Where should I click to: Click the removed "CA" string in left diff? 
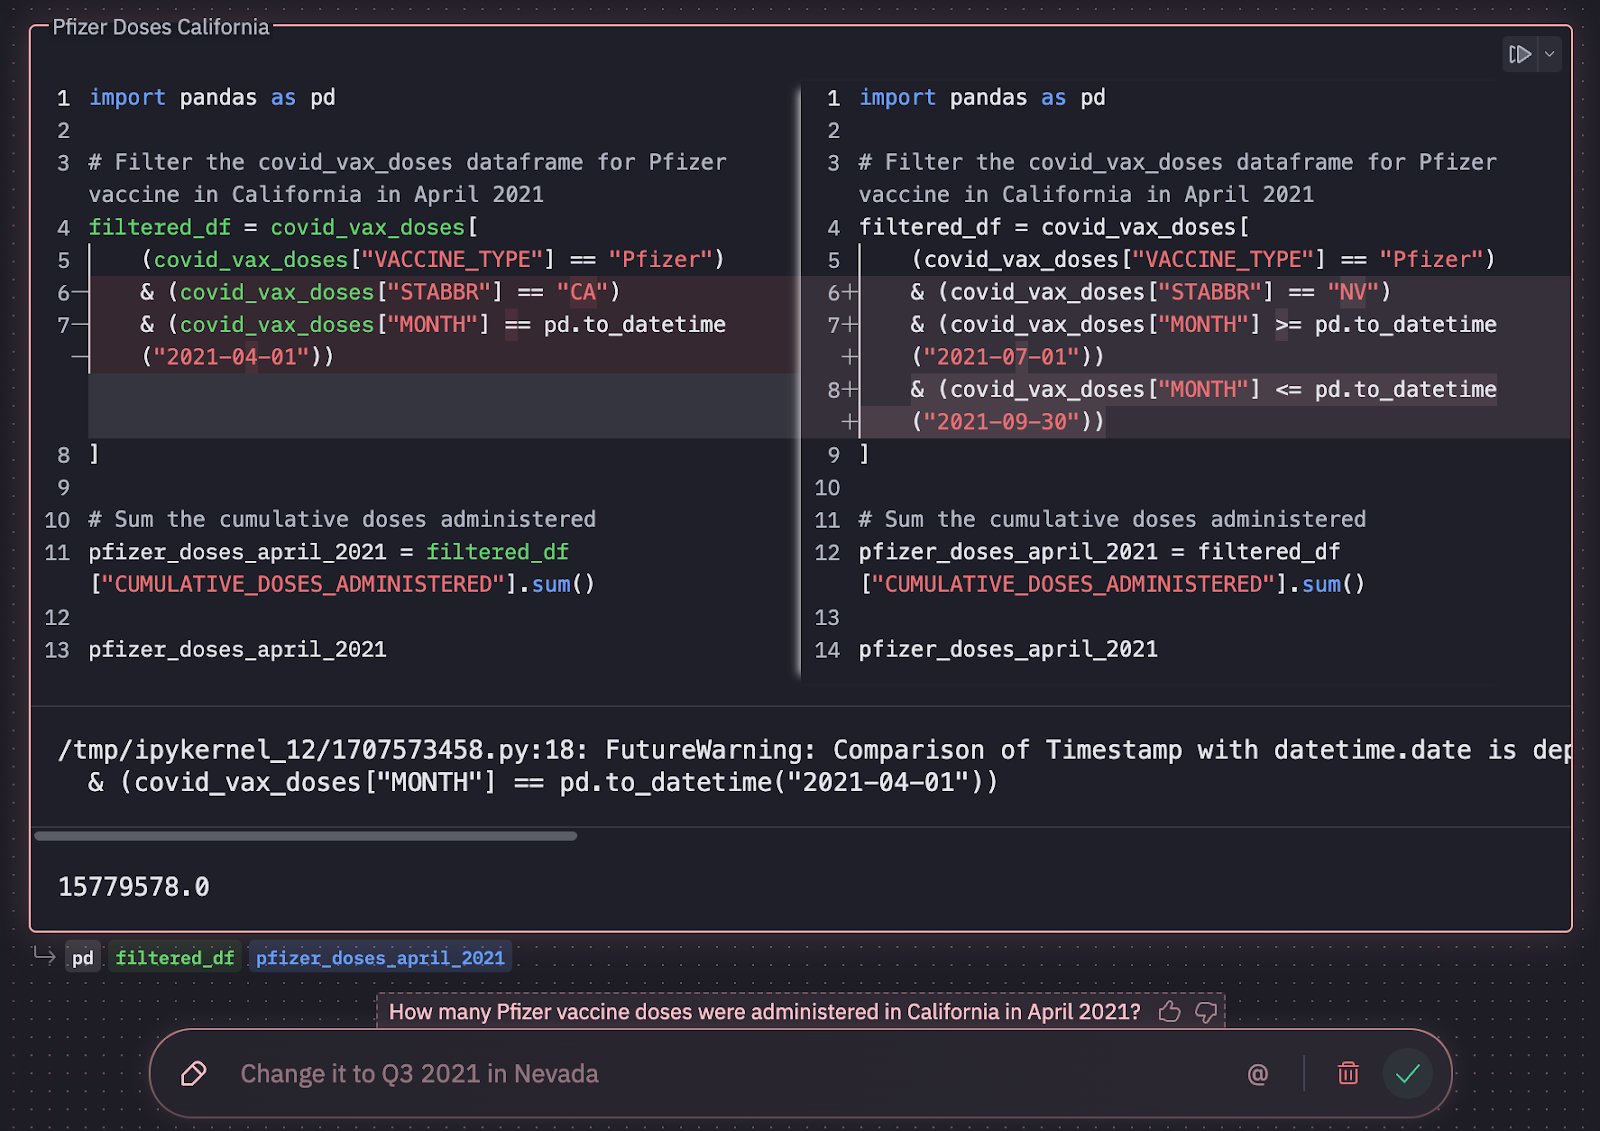[x=582, y=292]
